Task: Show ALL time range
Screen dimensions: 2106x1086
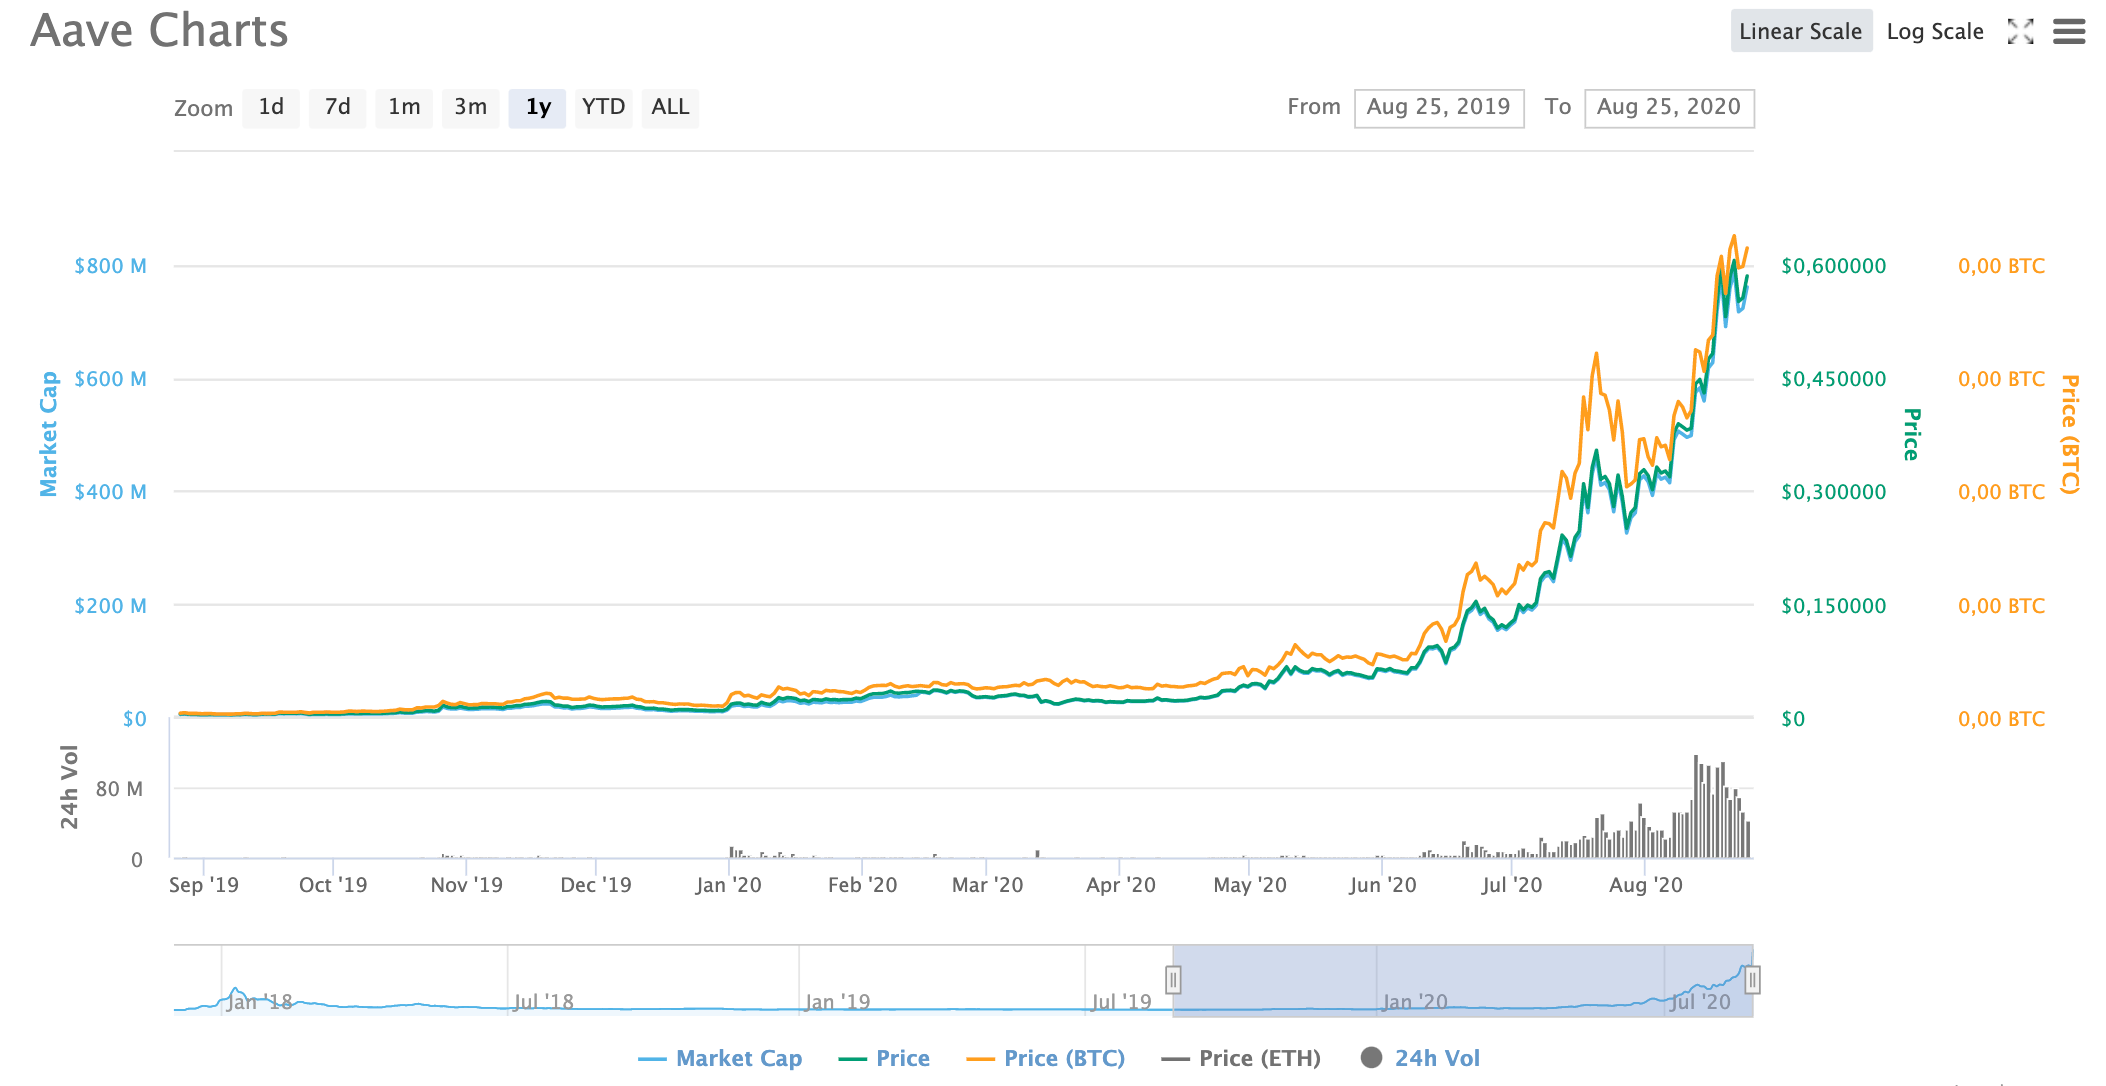Action: (670, 107)
